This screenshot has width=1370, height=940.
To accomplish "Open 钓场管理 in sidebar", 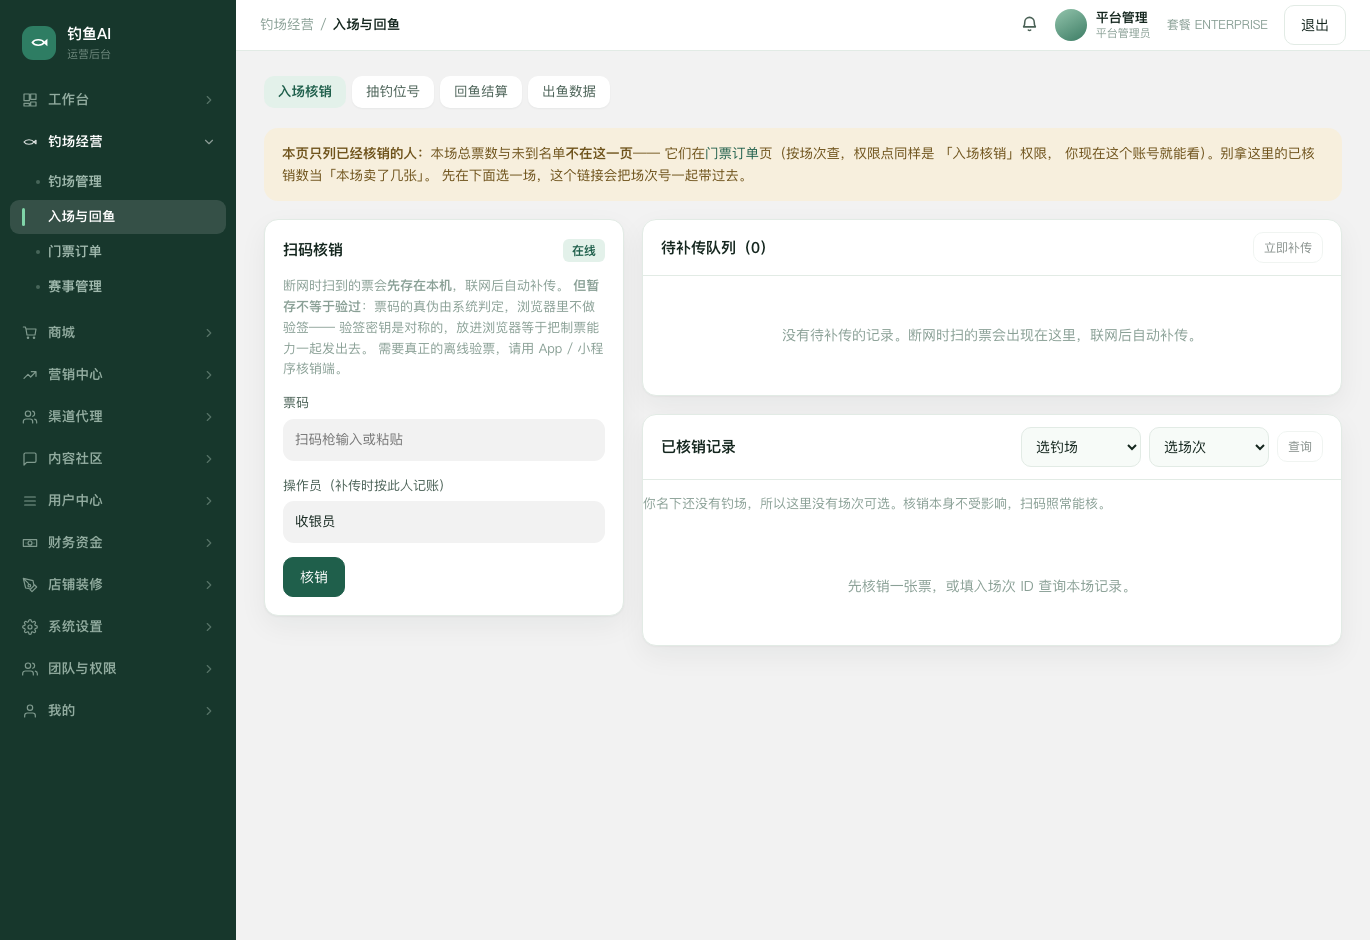I will tap(118, 182).
